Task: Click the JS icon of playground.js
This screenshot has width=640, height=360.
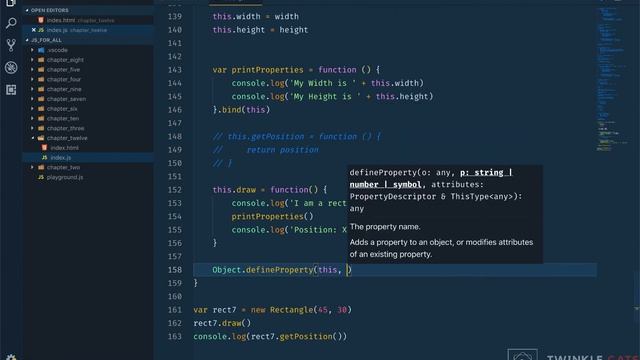Action: click(41, 177)
